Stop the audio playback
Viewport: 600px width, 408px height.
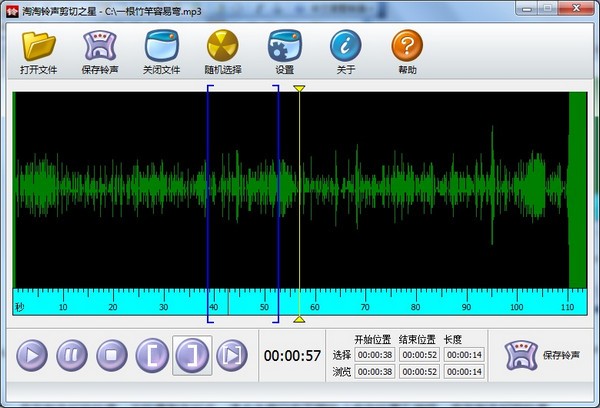click(x=111, y=355)
